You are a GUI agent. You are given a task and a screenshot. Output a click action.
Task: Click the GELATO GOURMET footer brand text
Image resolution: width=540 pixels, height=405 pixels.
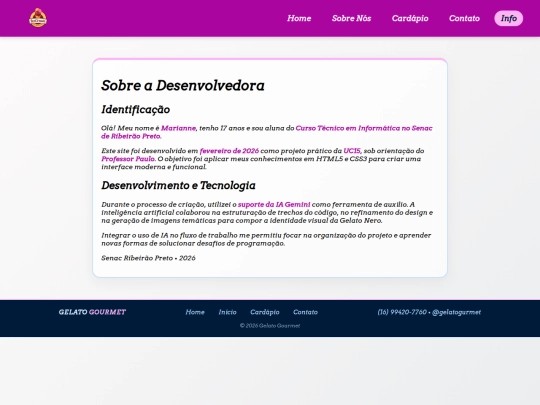tap(92, 312)
